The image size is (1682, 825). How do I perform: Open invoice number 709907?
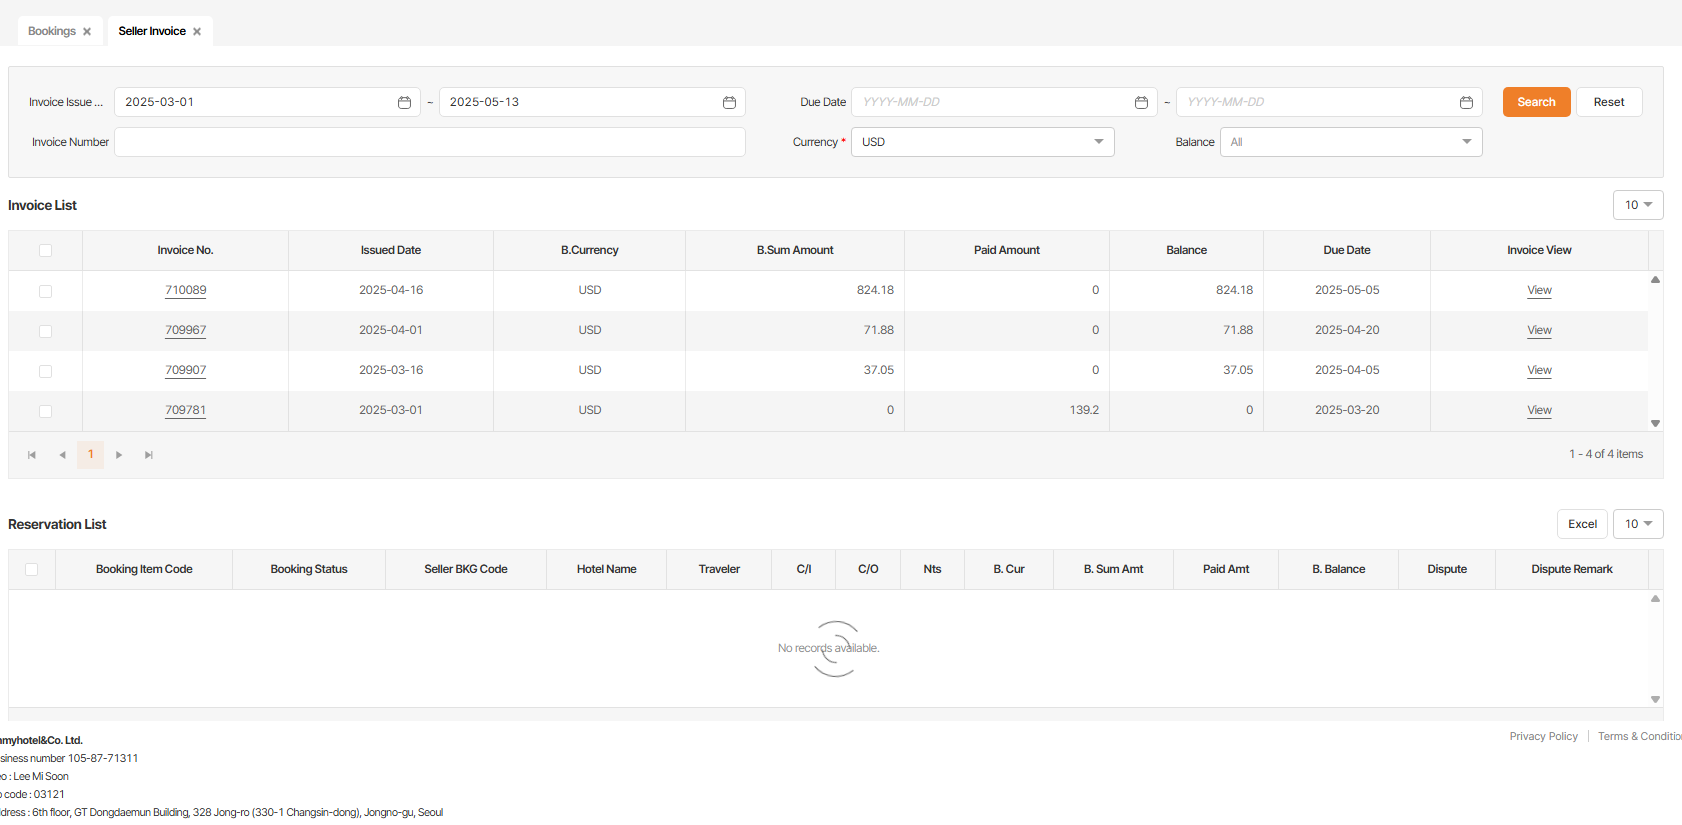tap(186, 371)
